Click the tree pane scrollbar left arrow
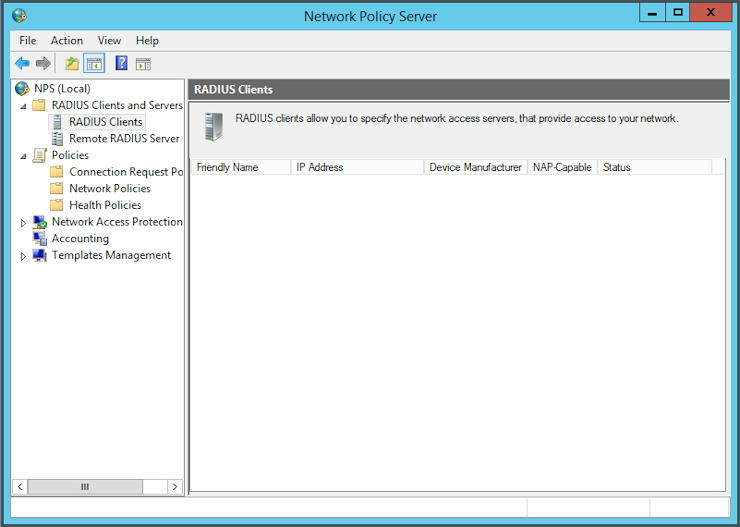Image resolution: width=740 pixels, height=527 pixels. pos(20,486)
